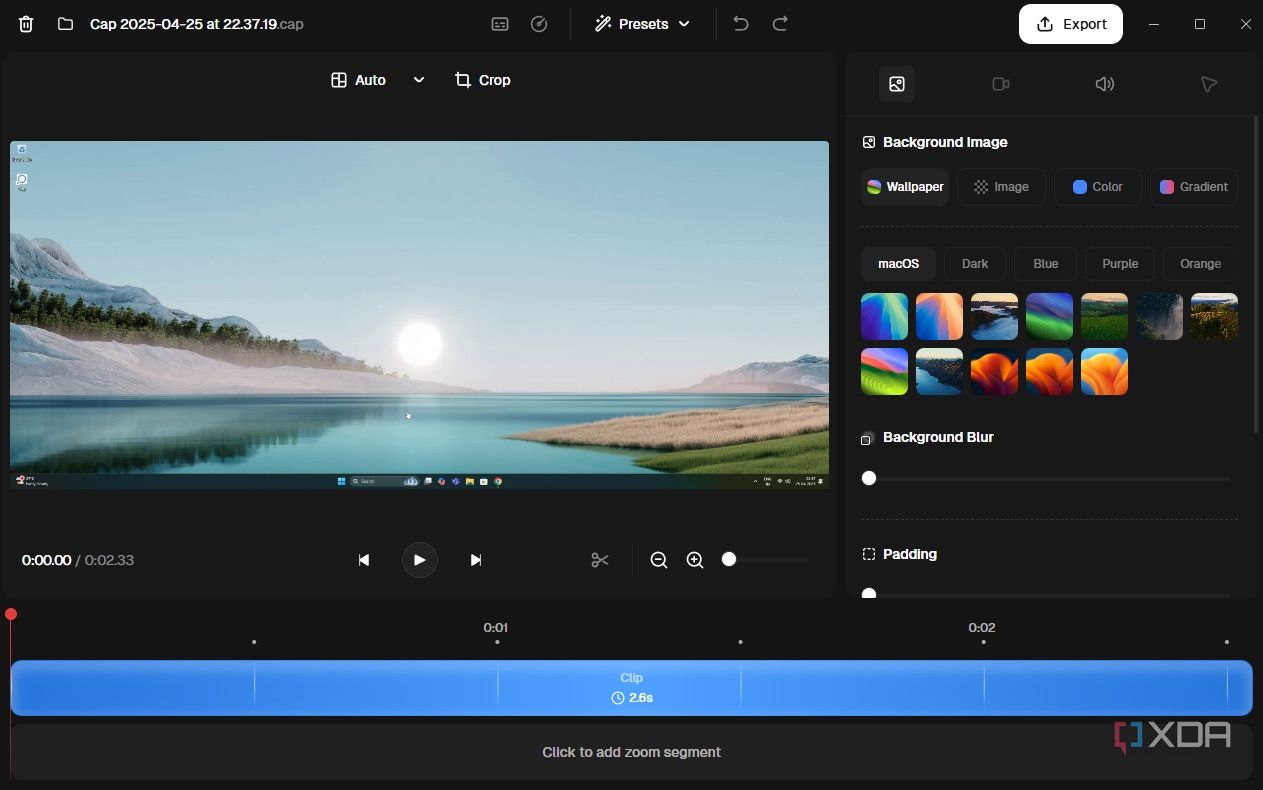Pick golden hills wallpaper thumbnail
Image resolution: width=1263 pixels, height=790 pixels.
[1215, 316]
